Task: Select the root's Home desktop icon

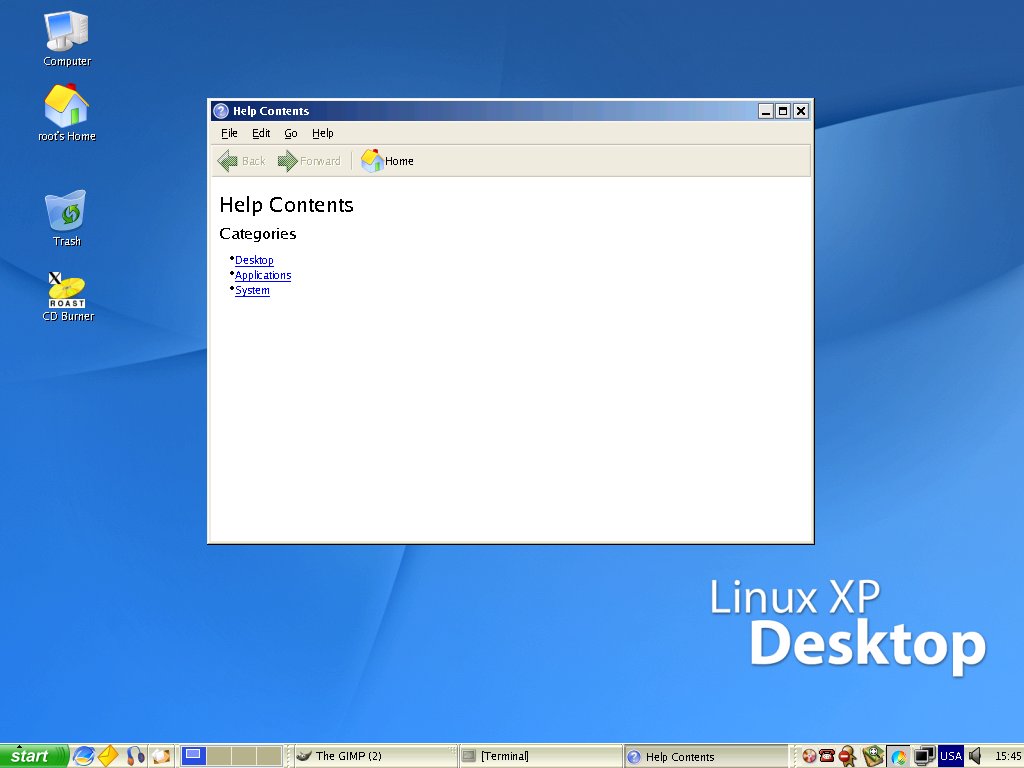Action: point(67,113)
